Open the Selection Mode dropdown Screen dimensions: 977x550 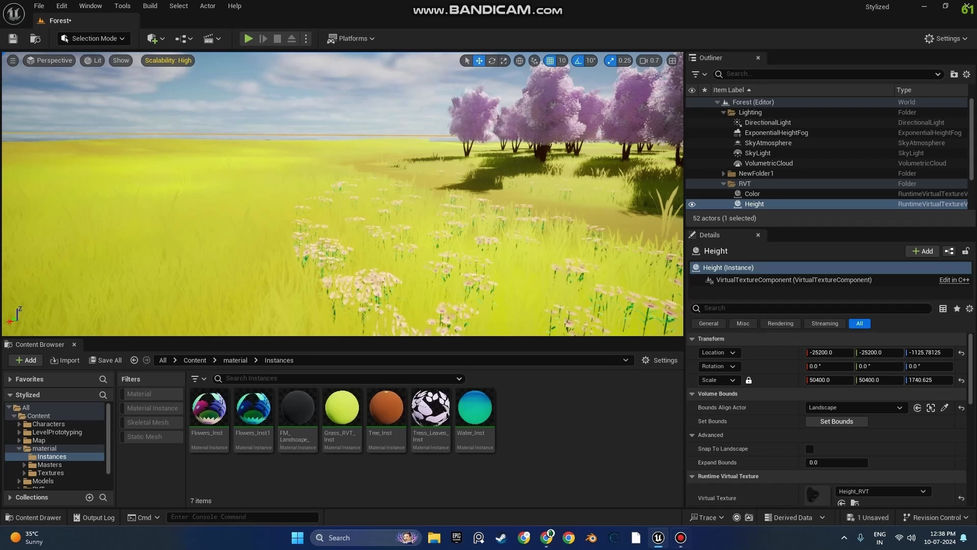point(94,38)
